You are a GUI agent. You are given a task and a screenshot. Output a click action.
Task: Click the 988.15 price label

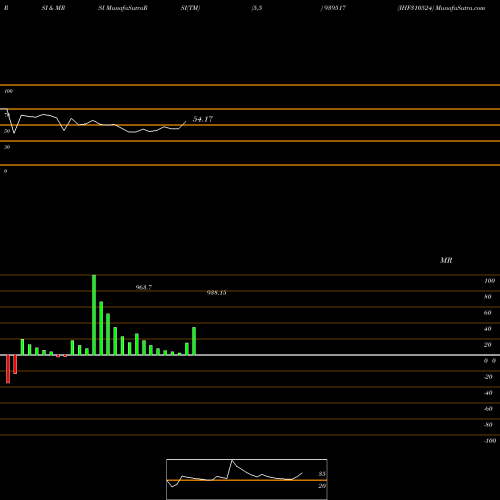216,293
